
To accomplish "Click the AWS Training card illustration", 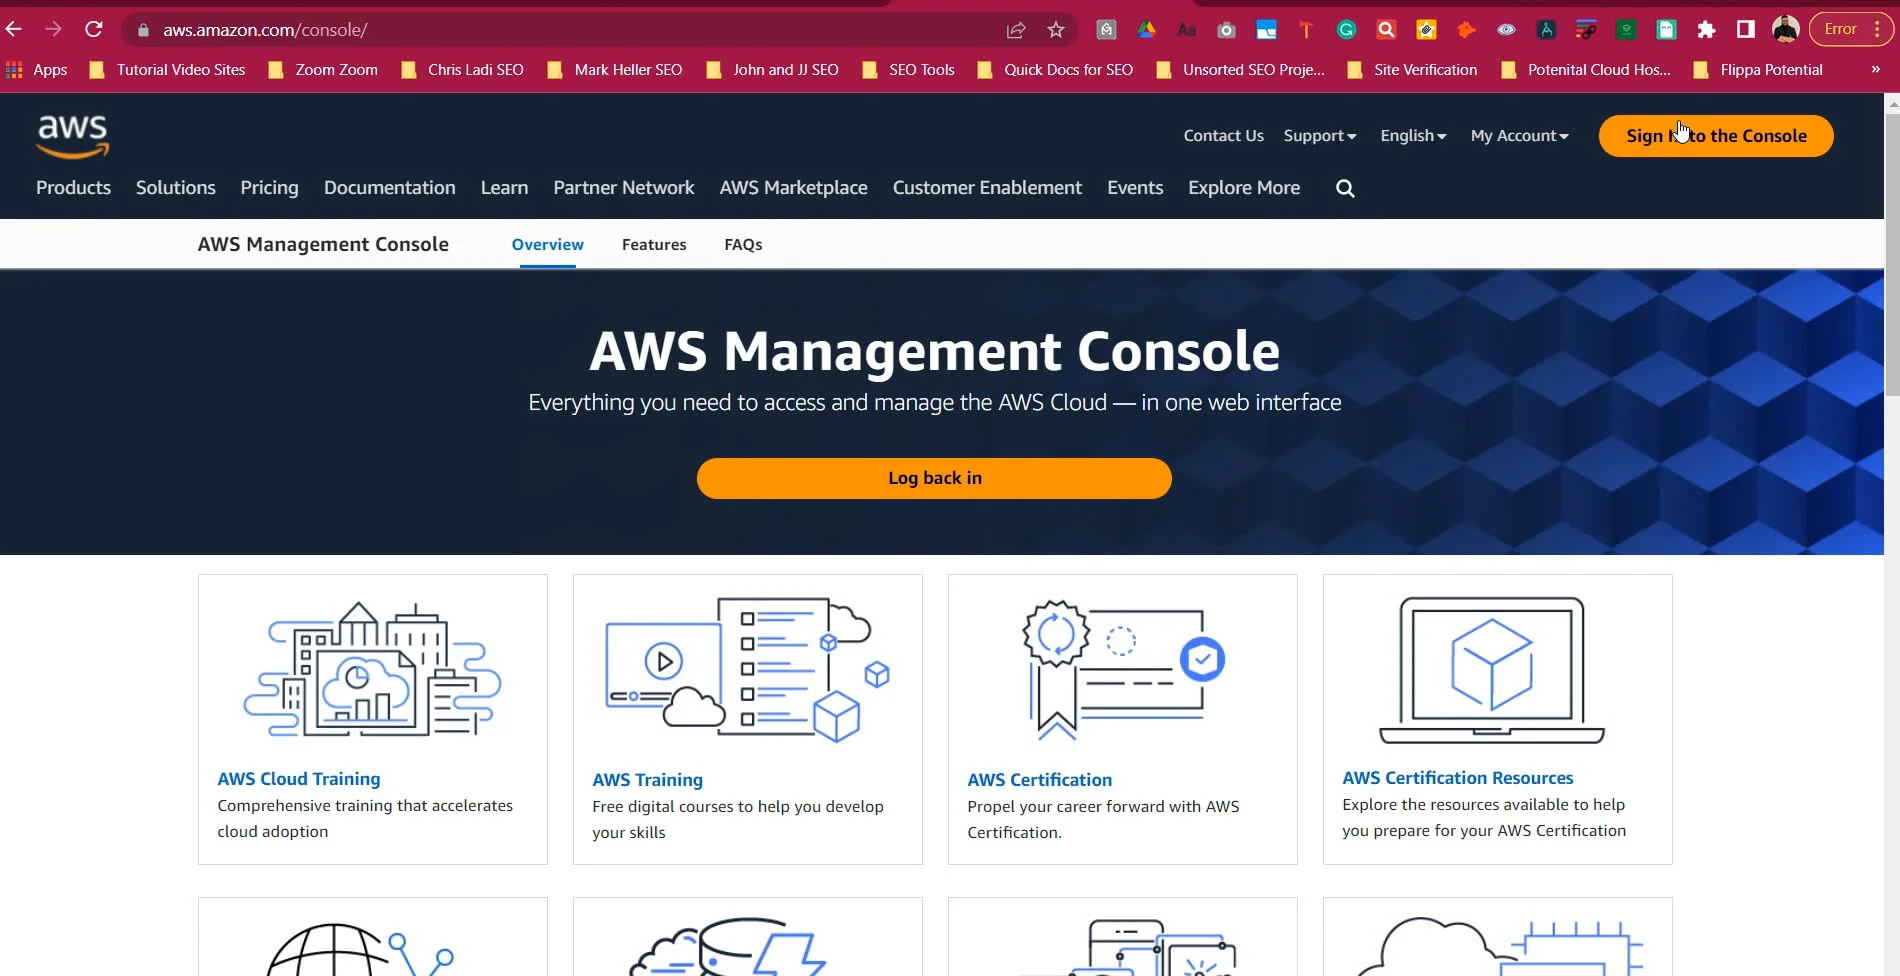I will tap(747, 670).
